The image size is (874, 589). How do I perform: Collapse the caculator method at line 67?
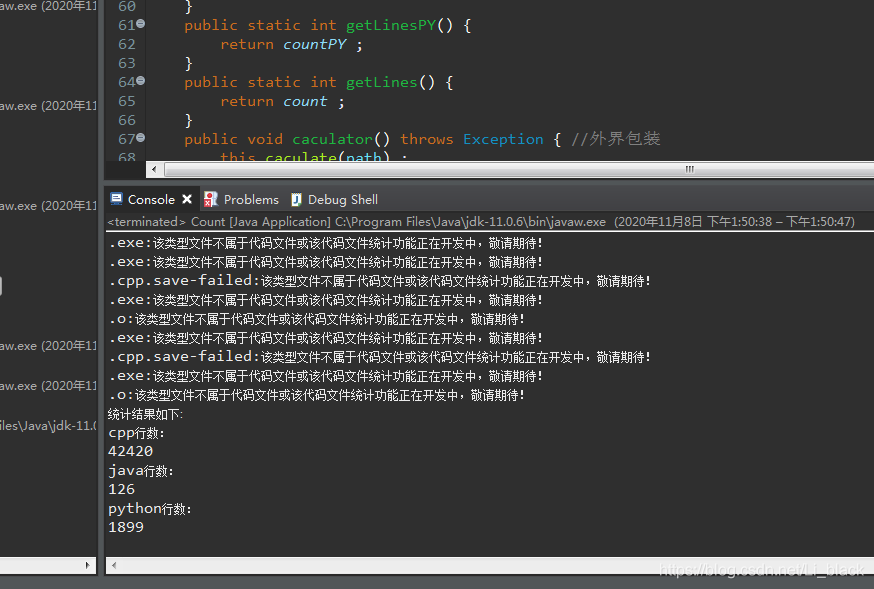pyautogui.click(x=140, y=137)
